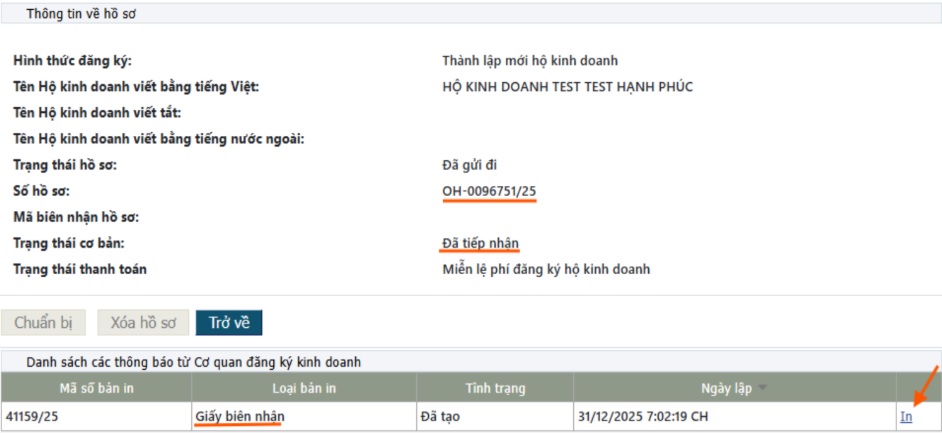Click the 'Trở về' button

pos(229,322)
